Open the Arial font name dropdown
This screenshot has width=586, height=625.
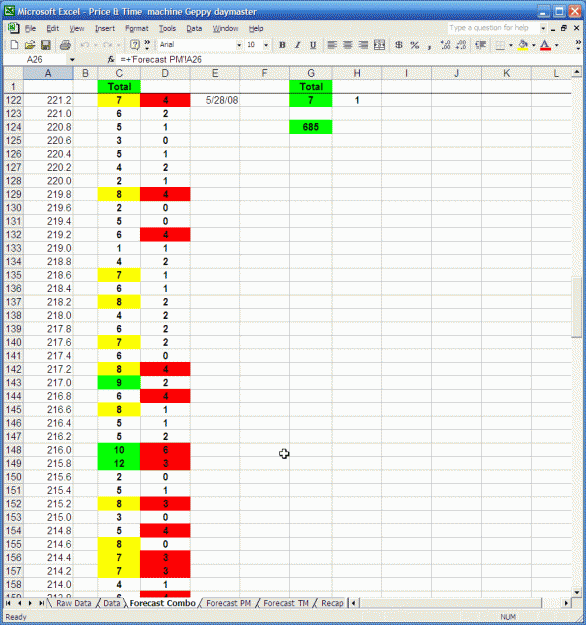(x=239, y=45)
